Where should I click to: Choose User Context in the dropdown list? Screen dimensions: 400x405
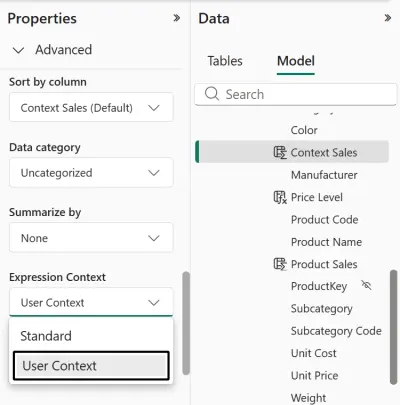tap(91, 365)
